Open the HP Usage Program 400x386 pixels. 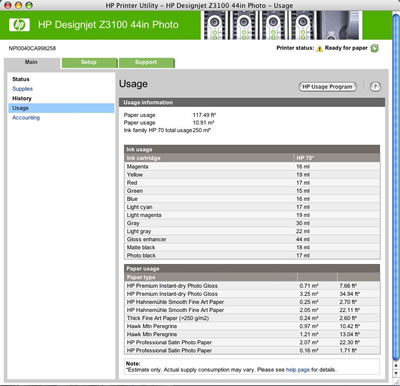click(327, 87)
